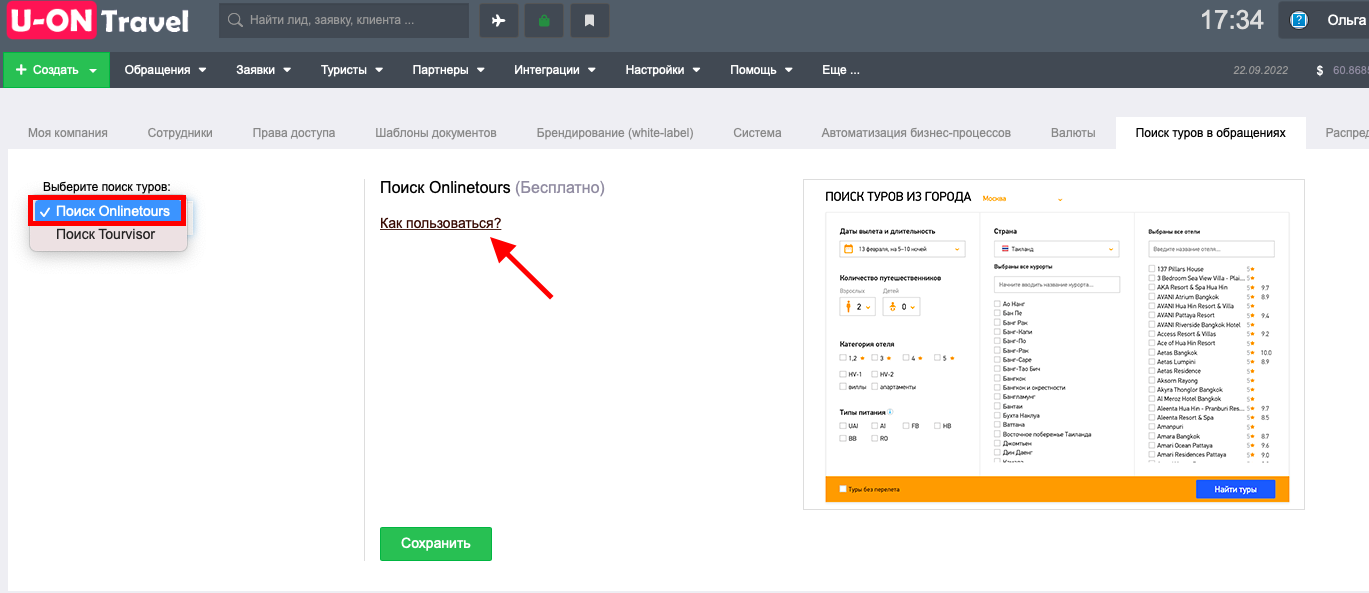Click the 17:34 clock display

(x=1232, y=20)
